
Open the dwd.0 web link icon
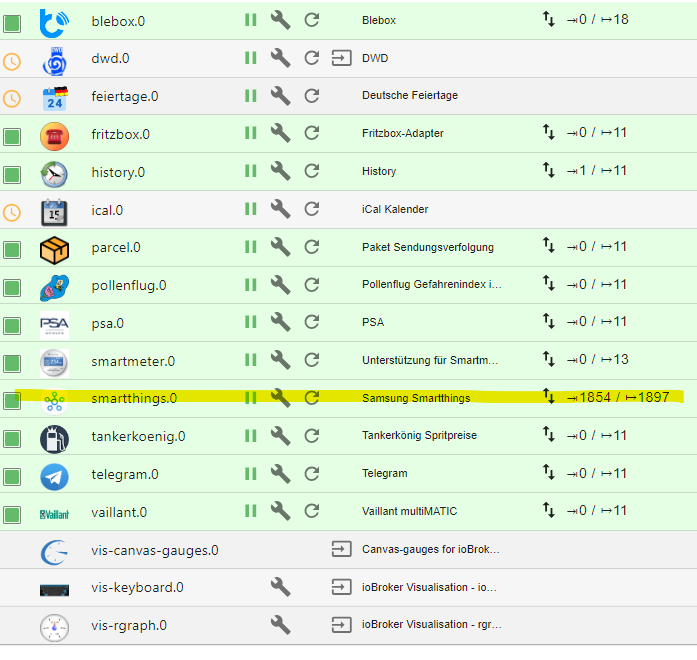pyautogui.click(x=342, y=58)
